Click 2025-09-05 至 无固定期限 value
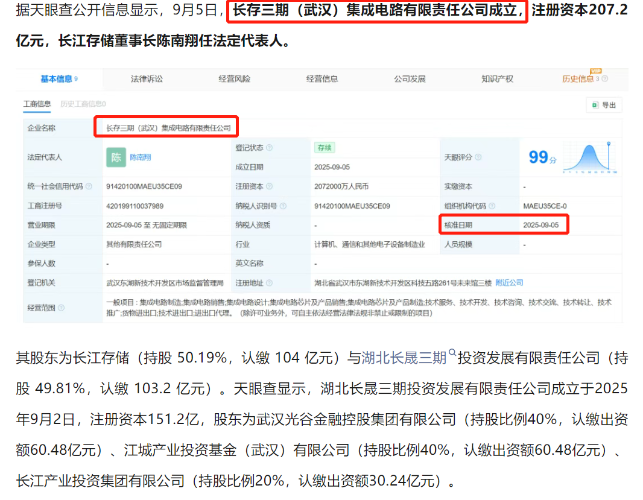The image size is (643, 500). point(146,225)
